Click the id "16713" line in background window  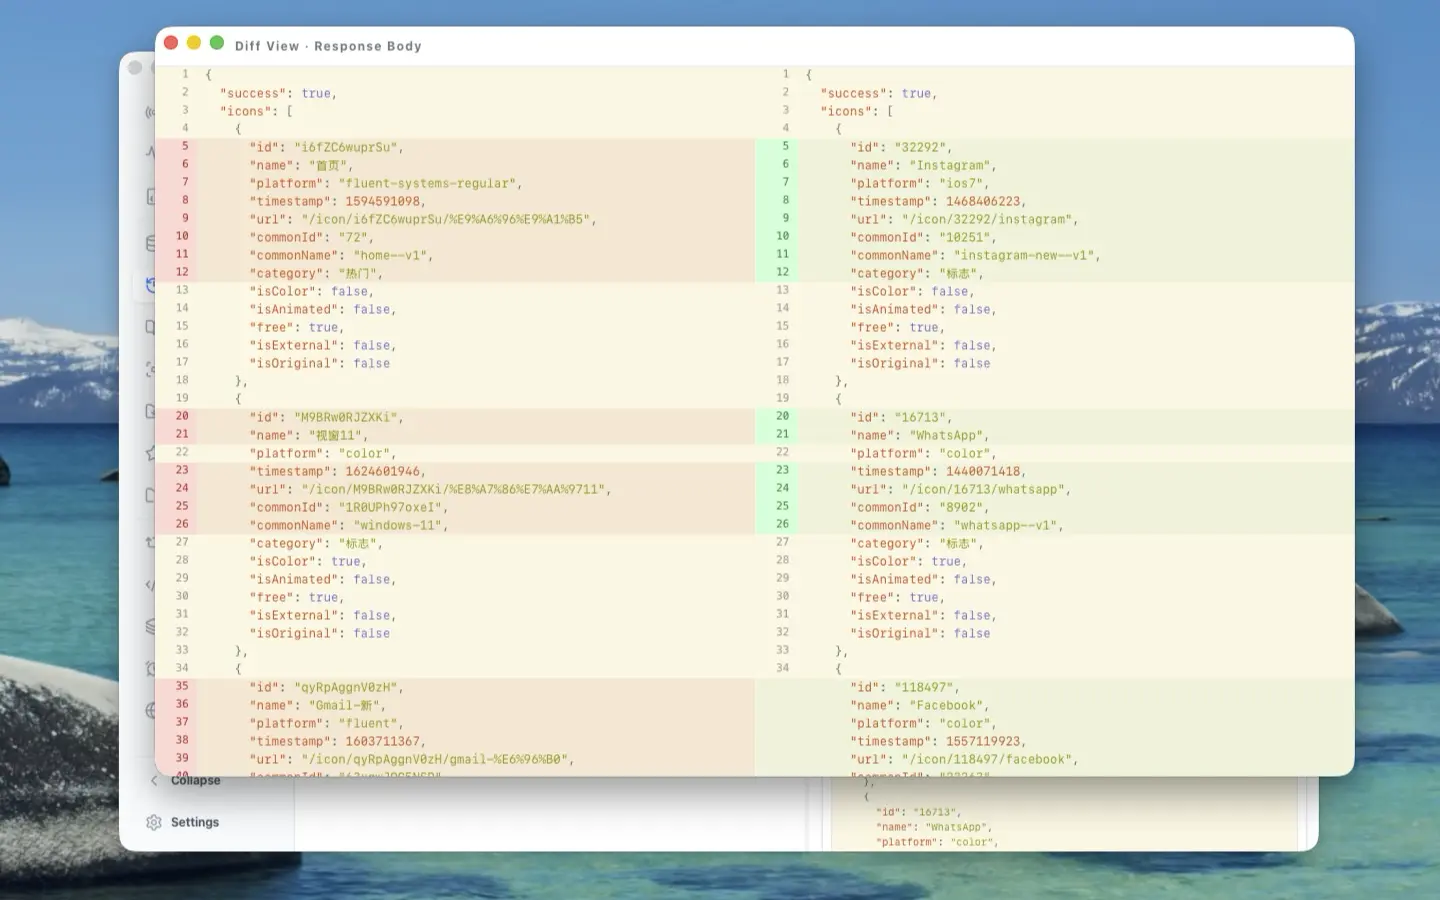[918, 812]
